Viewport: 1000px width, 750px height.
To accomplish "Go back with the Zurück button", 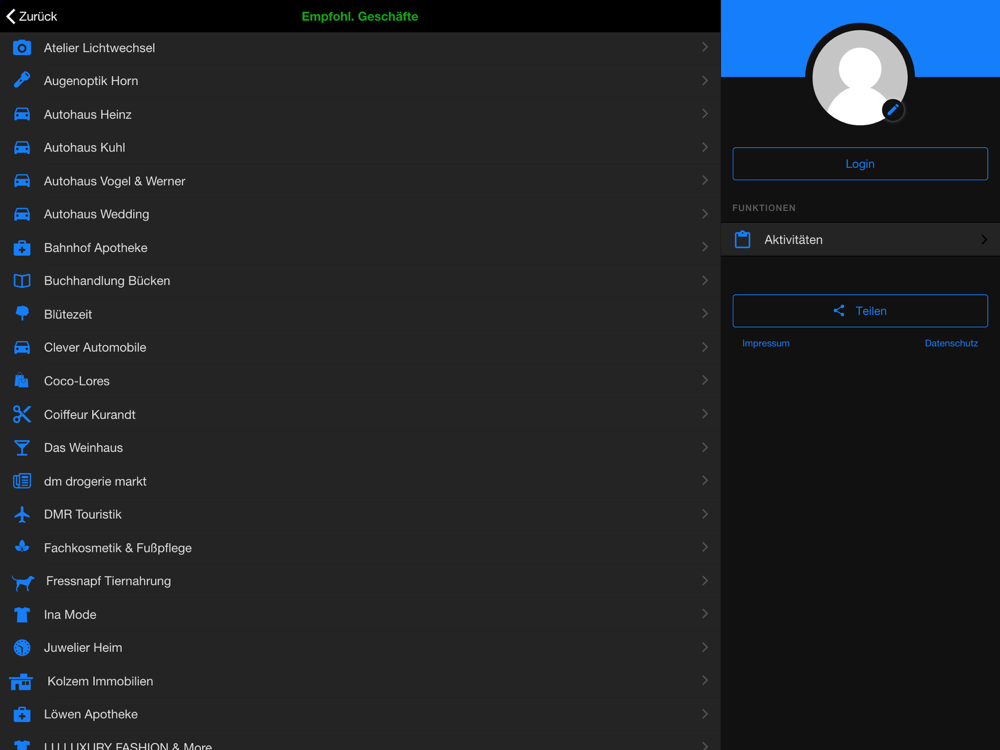I will point(32,17).
